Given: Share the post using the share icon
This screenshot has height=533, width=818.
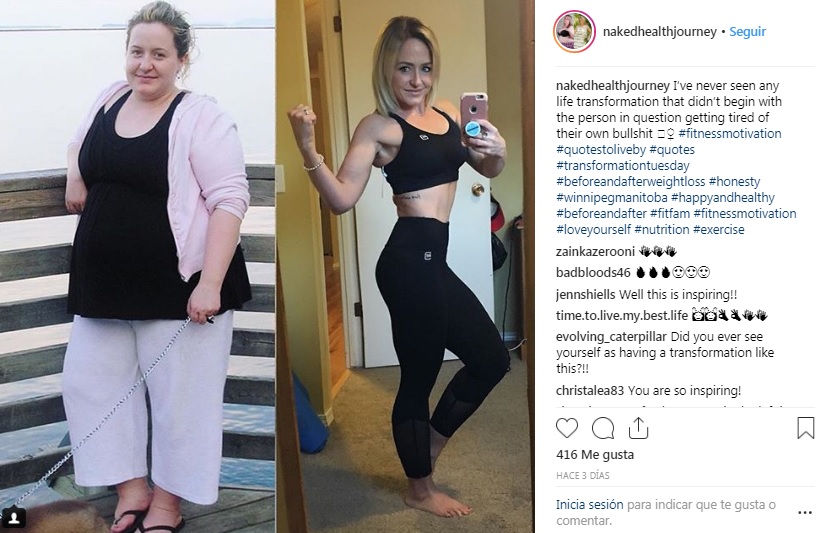Looking at the screenshot, I should click(638, 428).
